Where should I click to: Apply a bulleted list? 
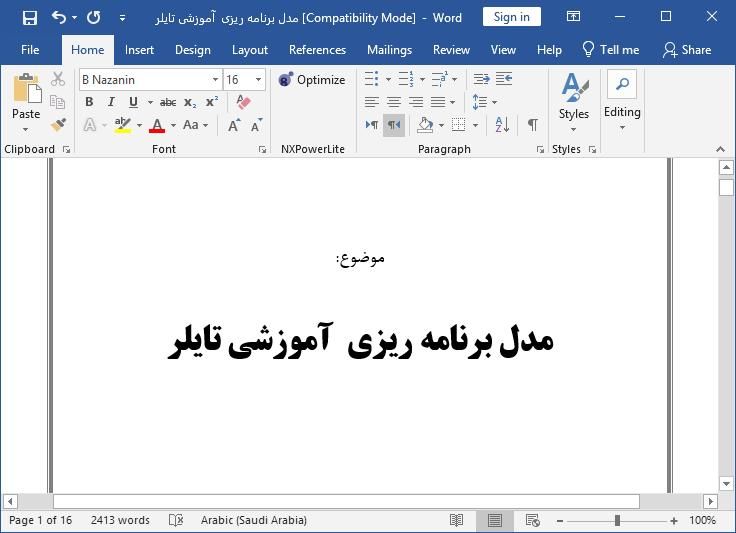[x=371, y=79]
